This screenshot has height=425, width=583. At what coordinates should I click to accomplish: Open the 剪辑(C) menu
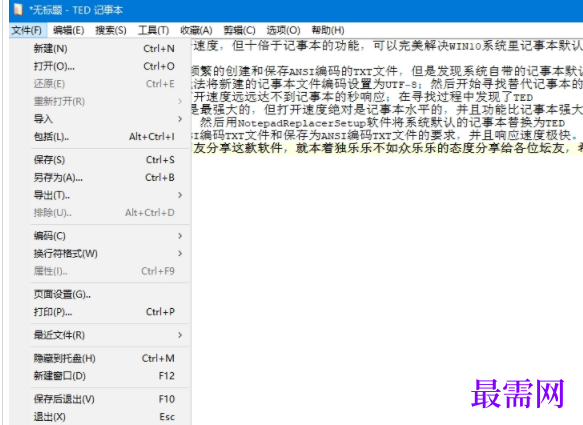239,30
